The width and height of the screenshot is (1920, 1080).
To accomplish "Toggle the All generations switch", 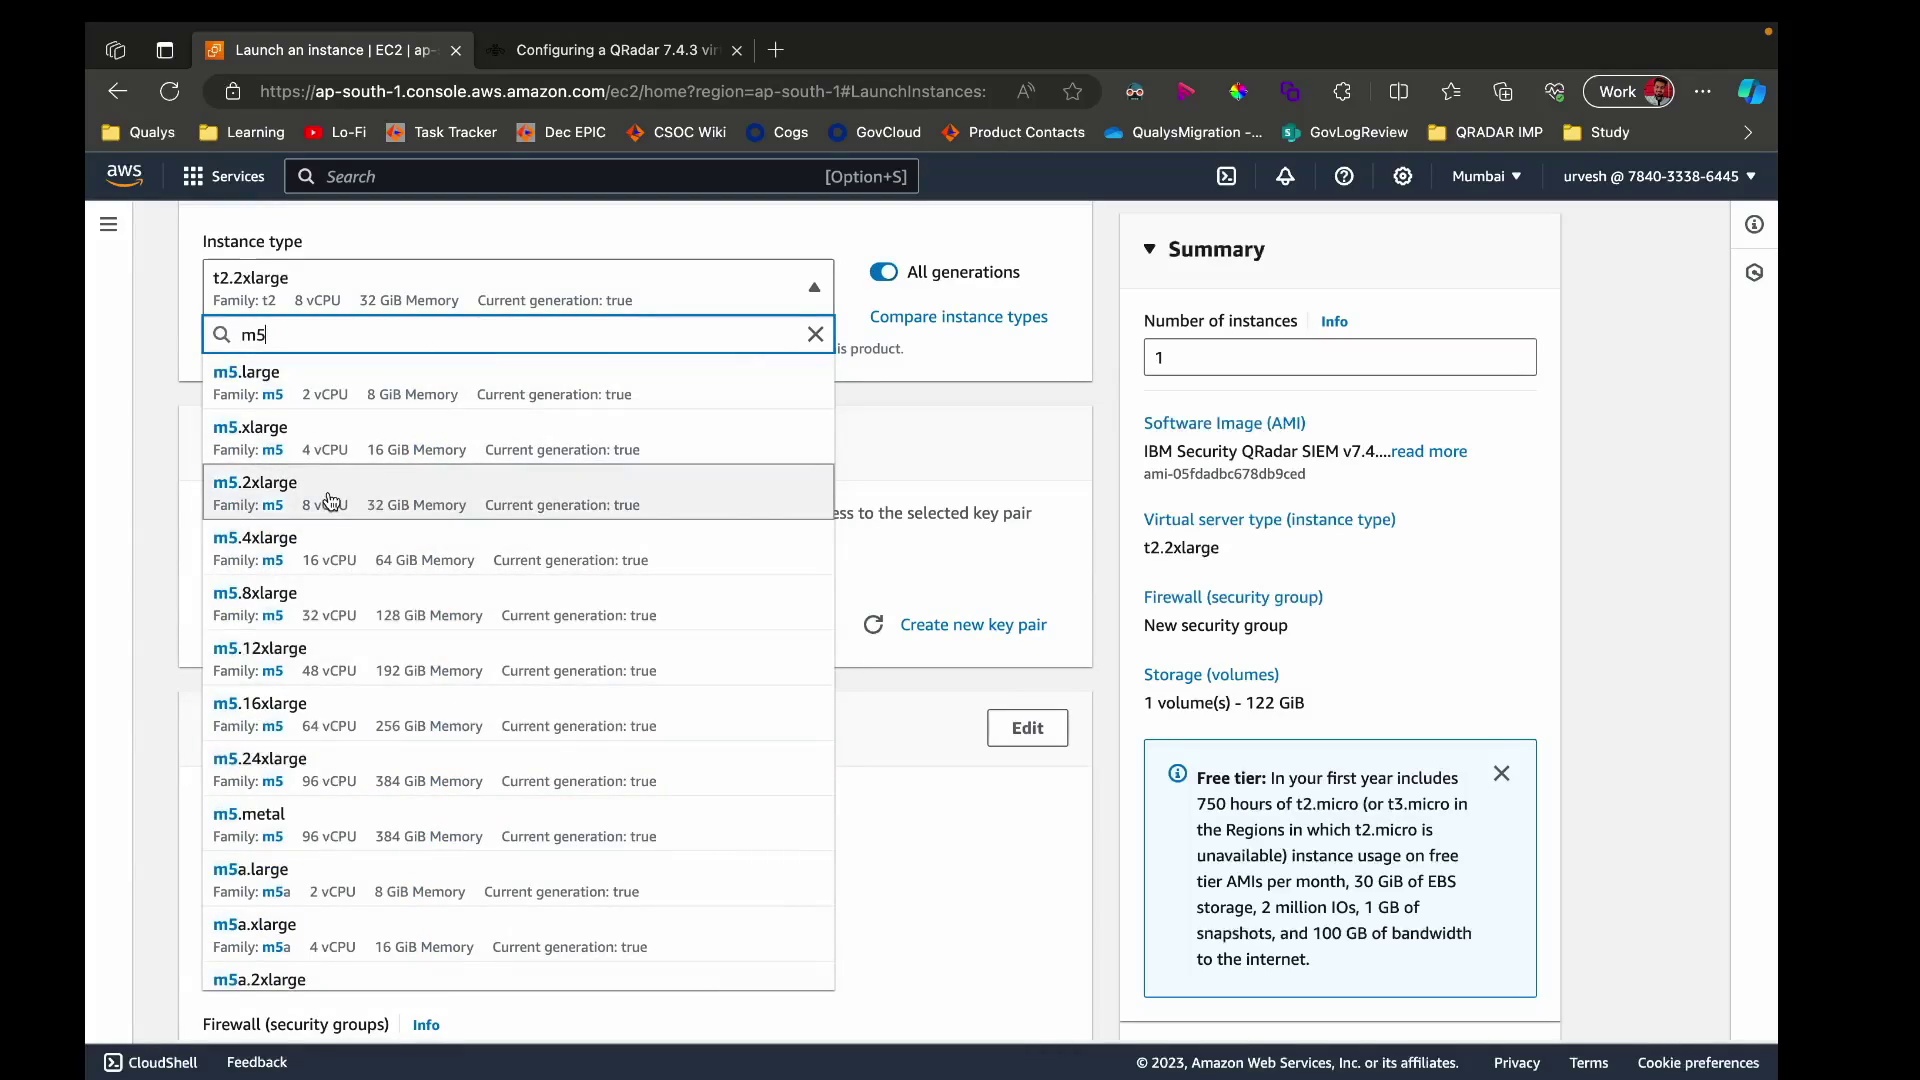I will [884, 272].
